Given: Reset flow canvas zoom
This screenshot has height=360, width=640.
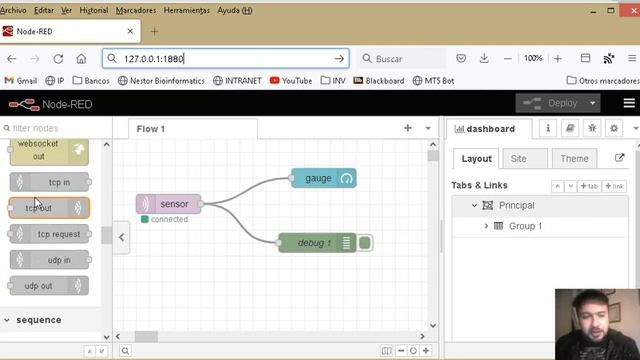Looking at the screenshot, I should [413, 351].
